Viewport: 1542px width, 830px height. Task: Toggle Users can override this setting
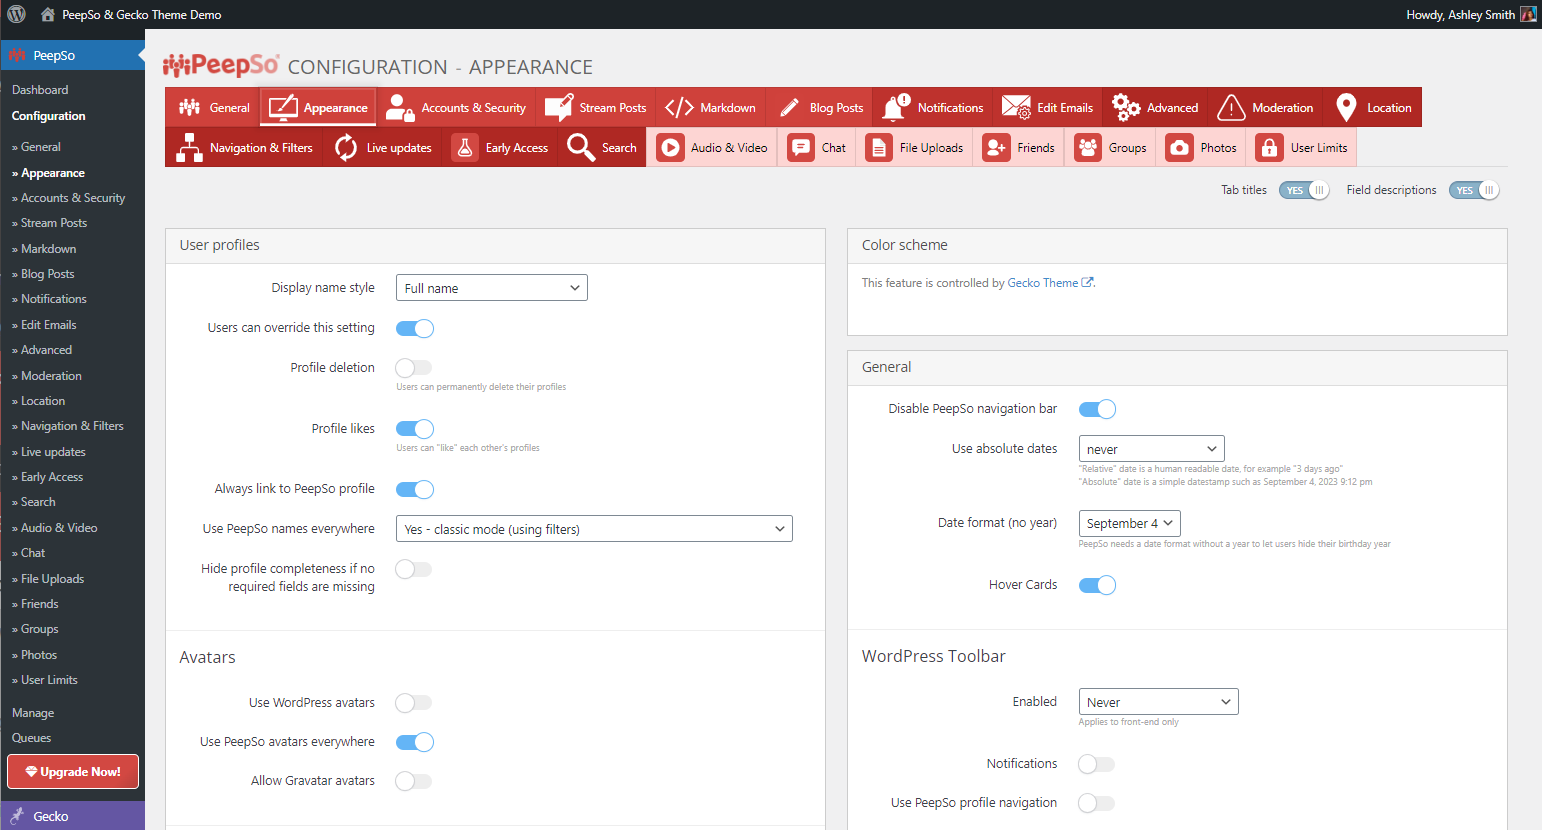414,328
